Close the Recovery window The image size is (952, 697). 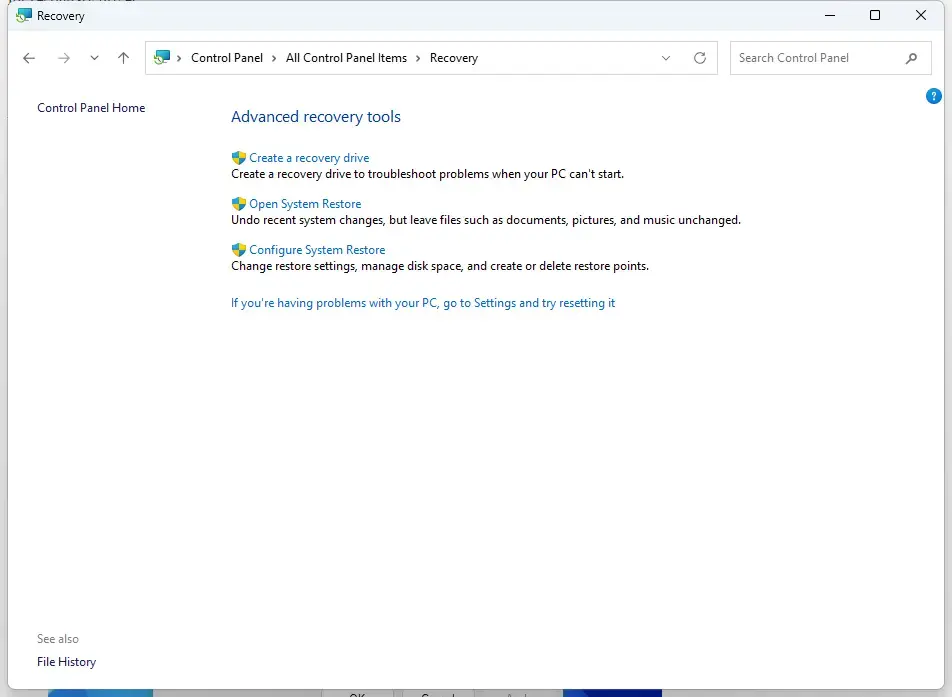point(920,15)
